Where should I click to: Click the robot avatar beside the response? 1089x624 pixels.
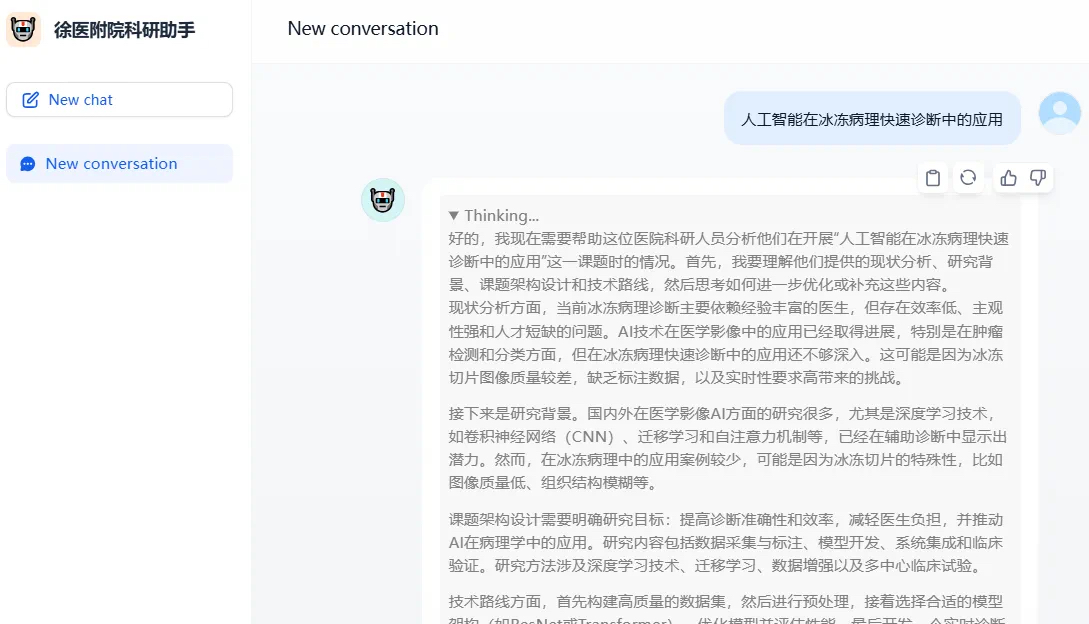[x=383, y=200]
